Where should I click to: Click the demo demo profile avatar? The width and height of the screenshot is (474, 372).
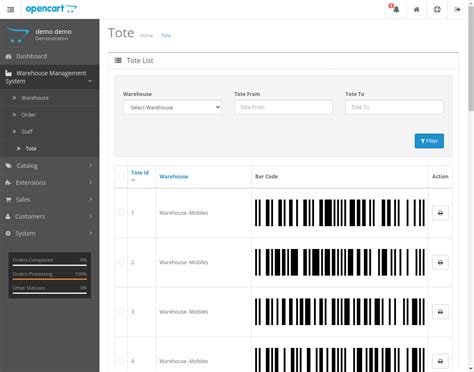(x=17, y=35)
